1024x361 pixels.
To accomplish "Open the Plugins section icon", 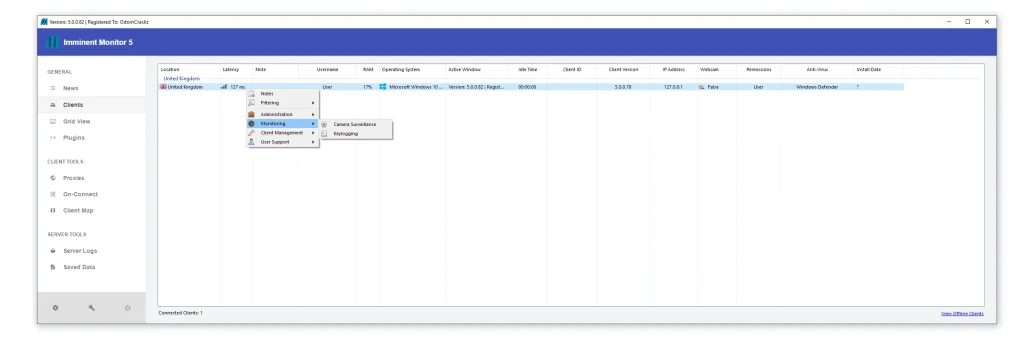I will [53, 138].
